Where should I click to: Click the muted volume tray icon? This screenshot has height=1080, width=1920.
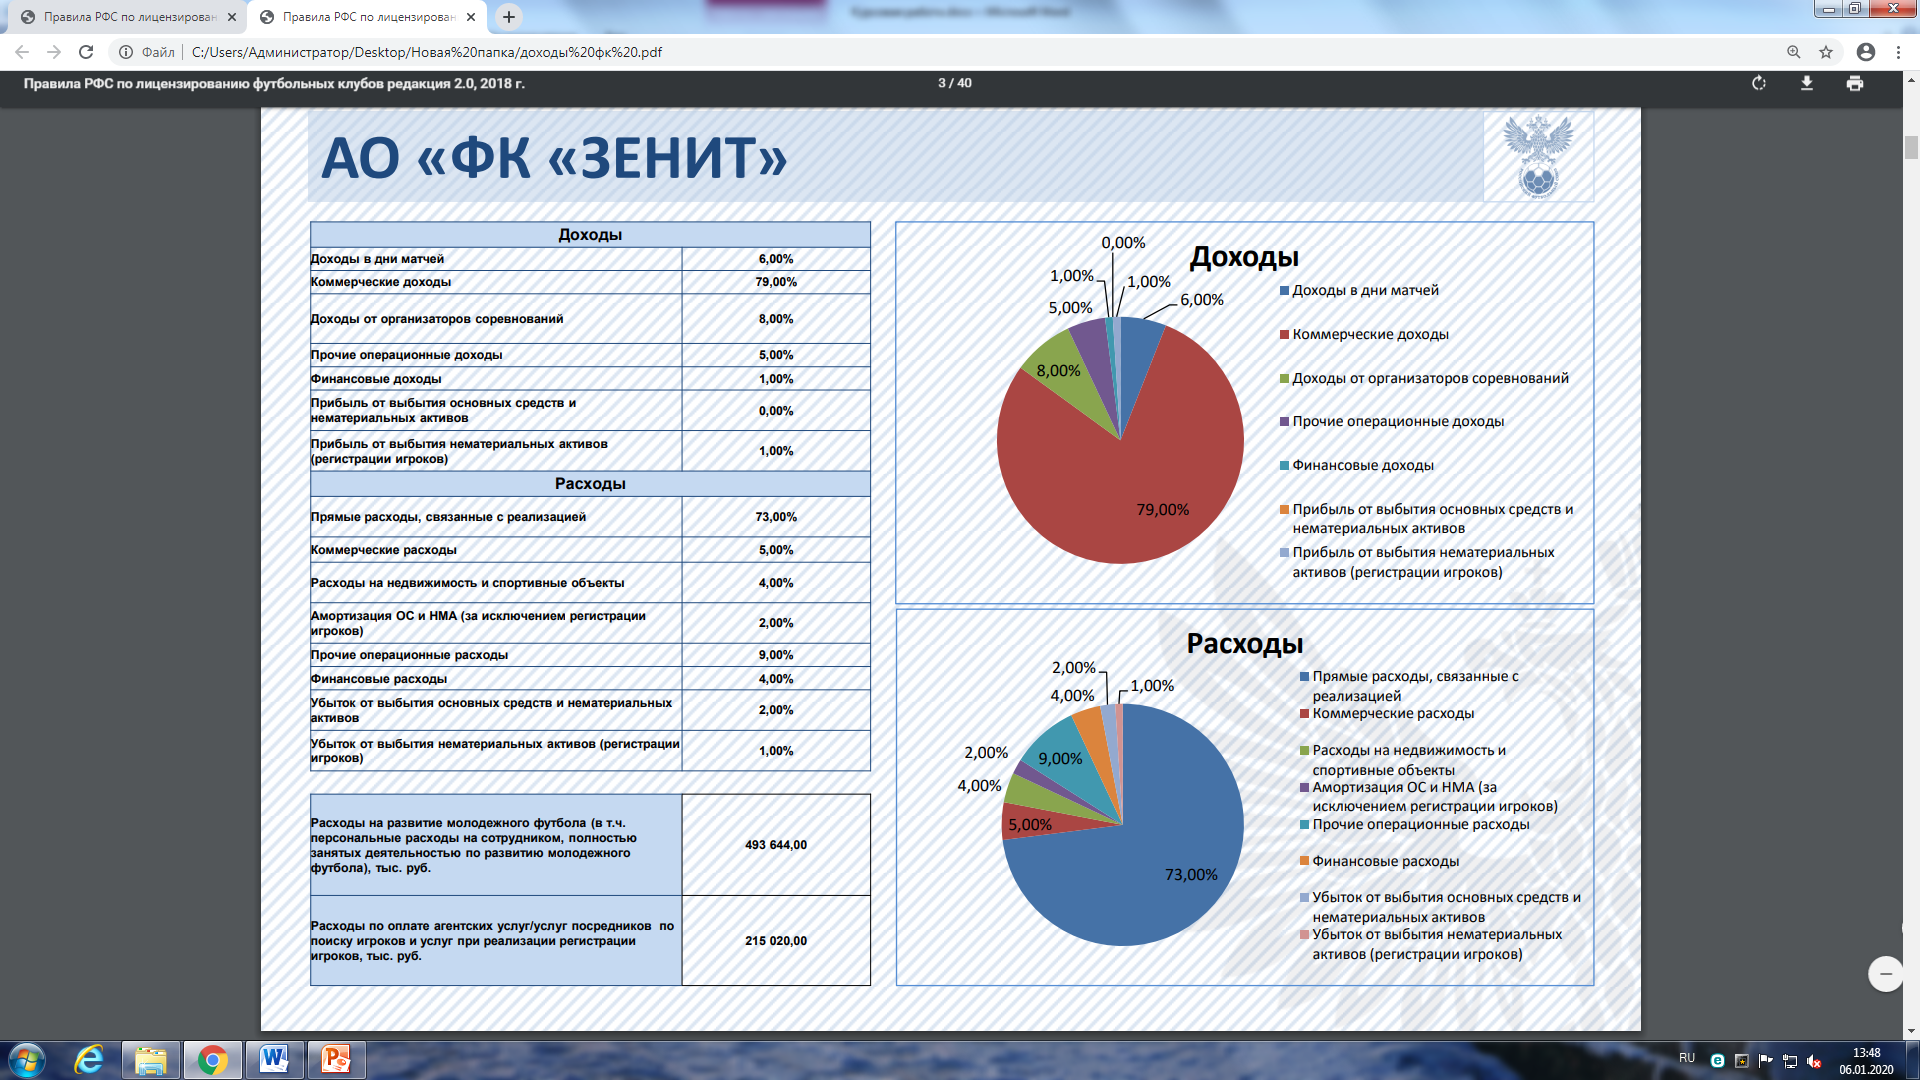tap(1814, 1061)
